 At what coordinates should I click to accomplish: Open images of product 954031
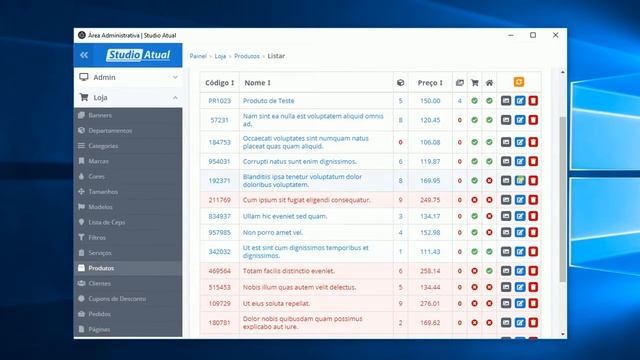(506, 161)
